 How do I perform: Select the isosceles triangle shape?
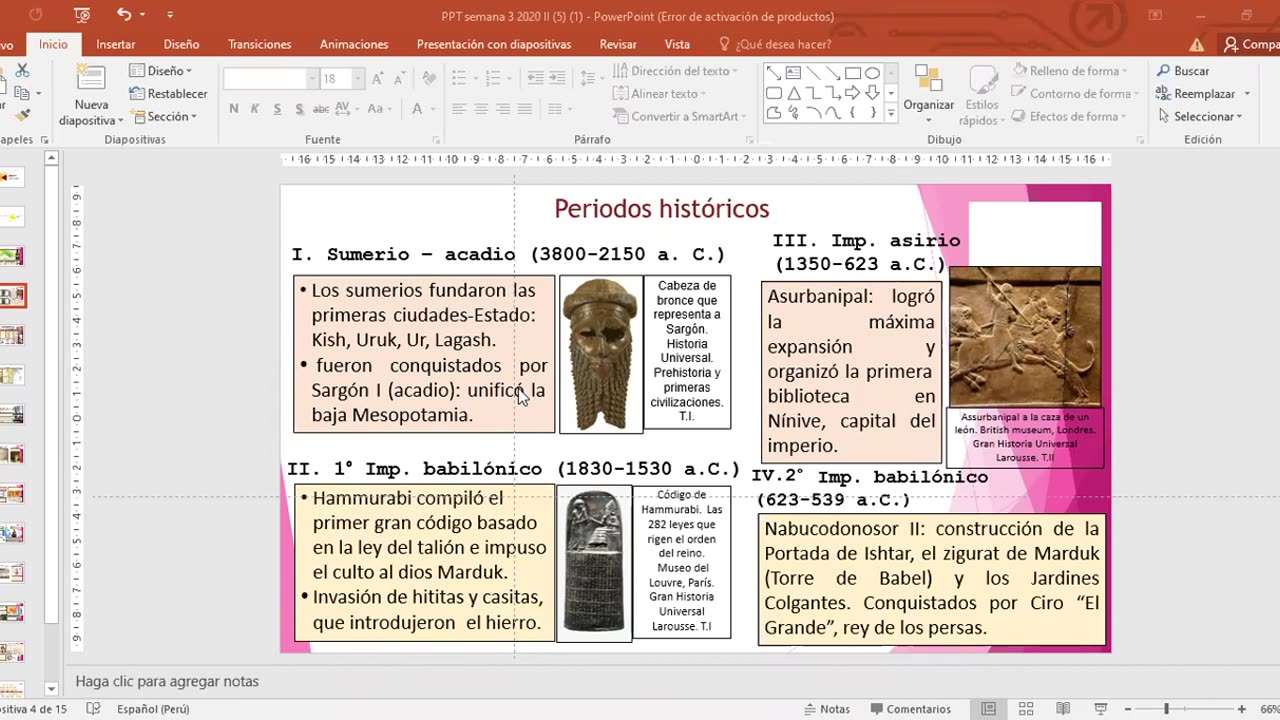pos(793,93)
